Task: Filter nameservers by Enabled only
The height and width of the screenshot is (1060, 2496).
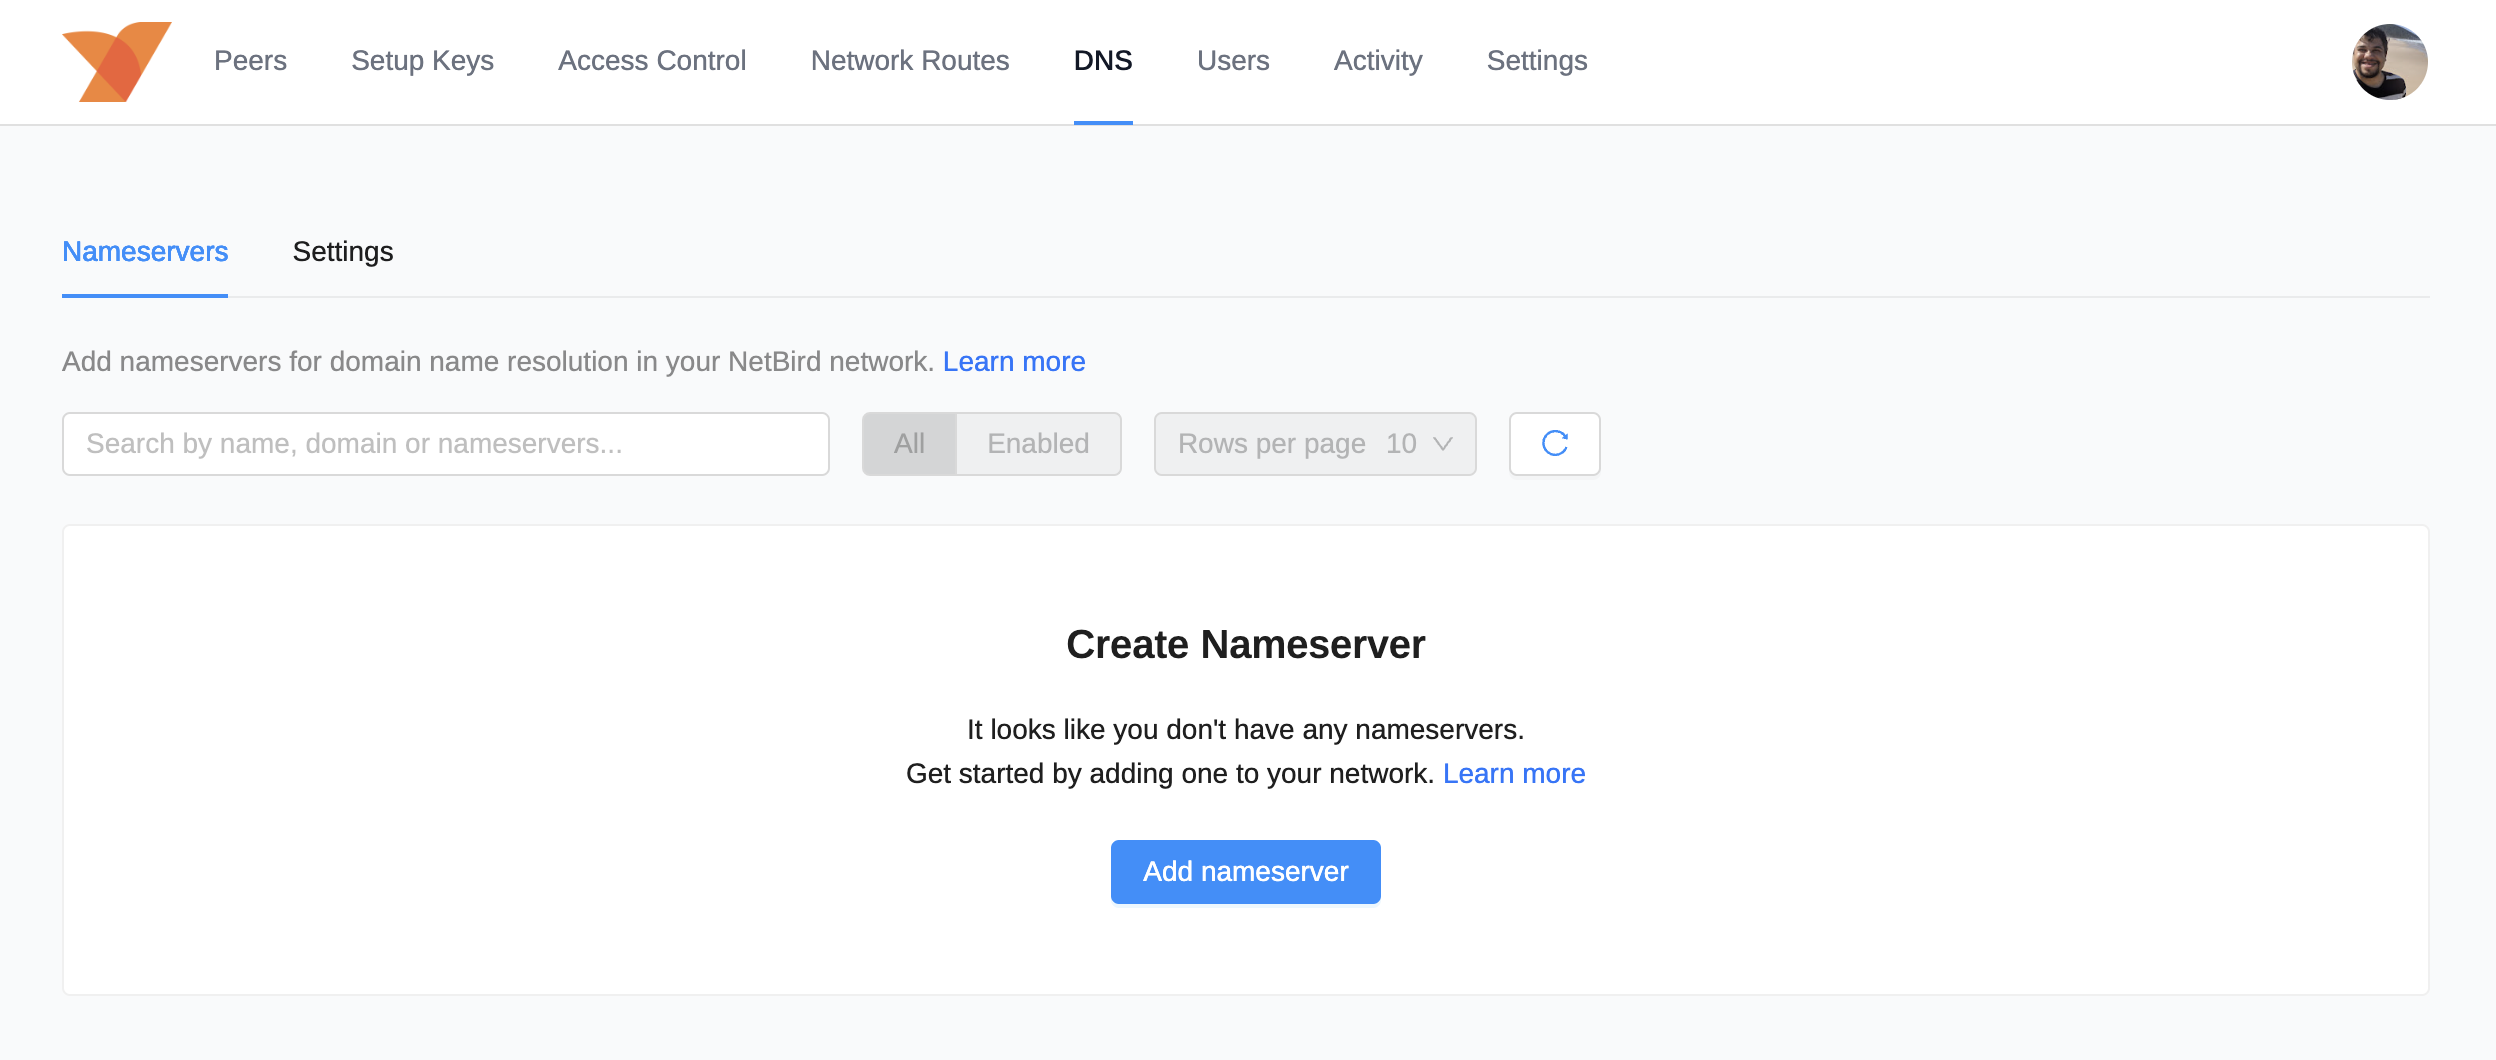Action: 1038,444
